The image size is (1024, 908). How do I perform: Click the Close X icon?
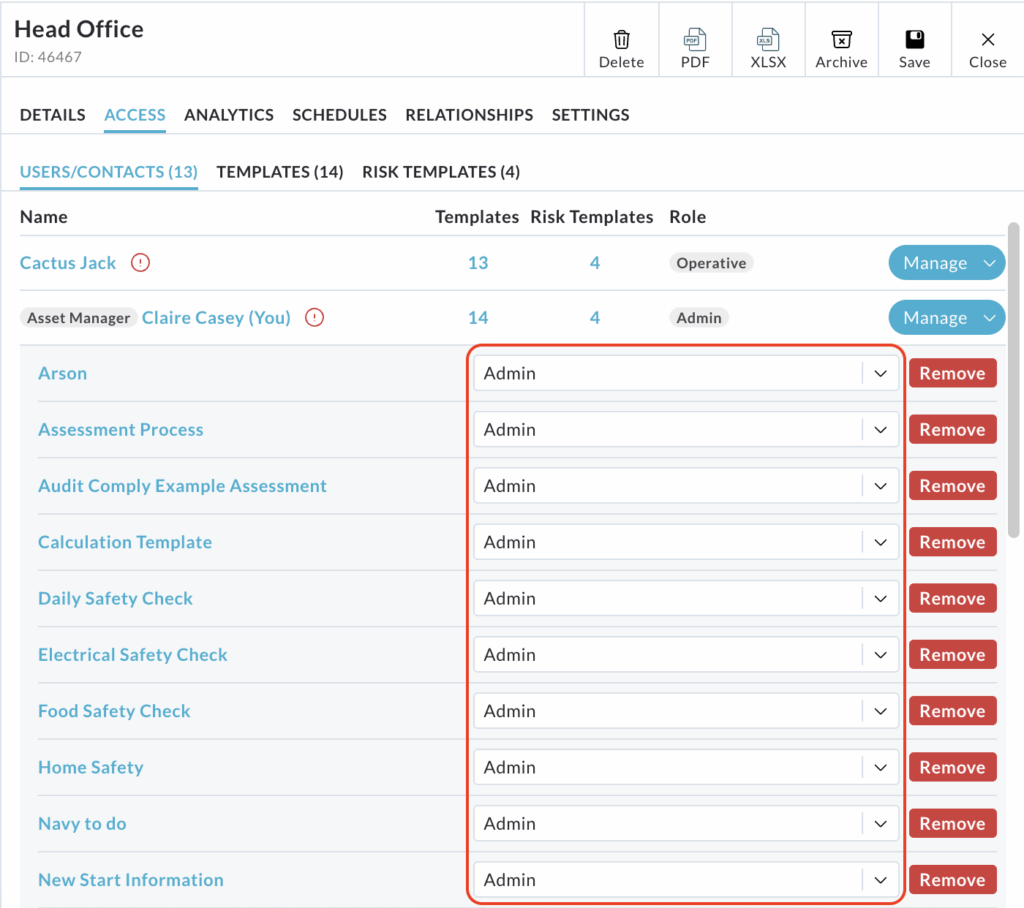987,40
